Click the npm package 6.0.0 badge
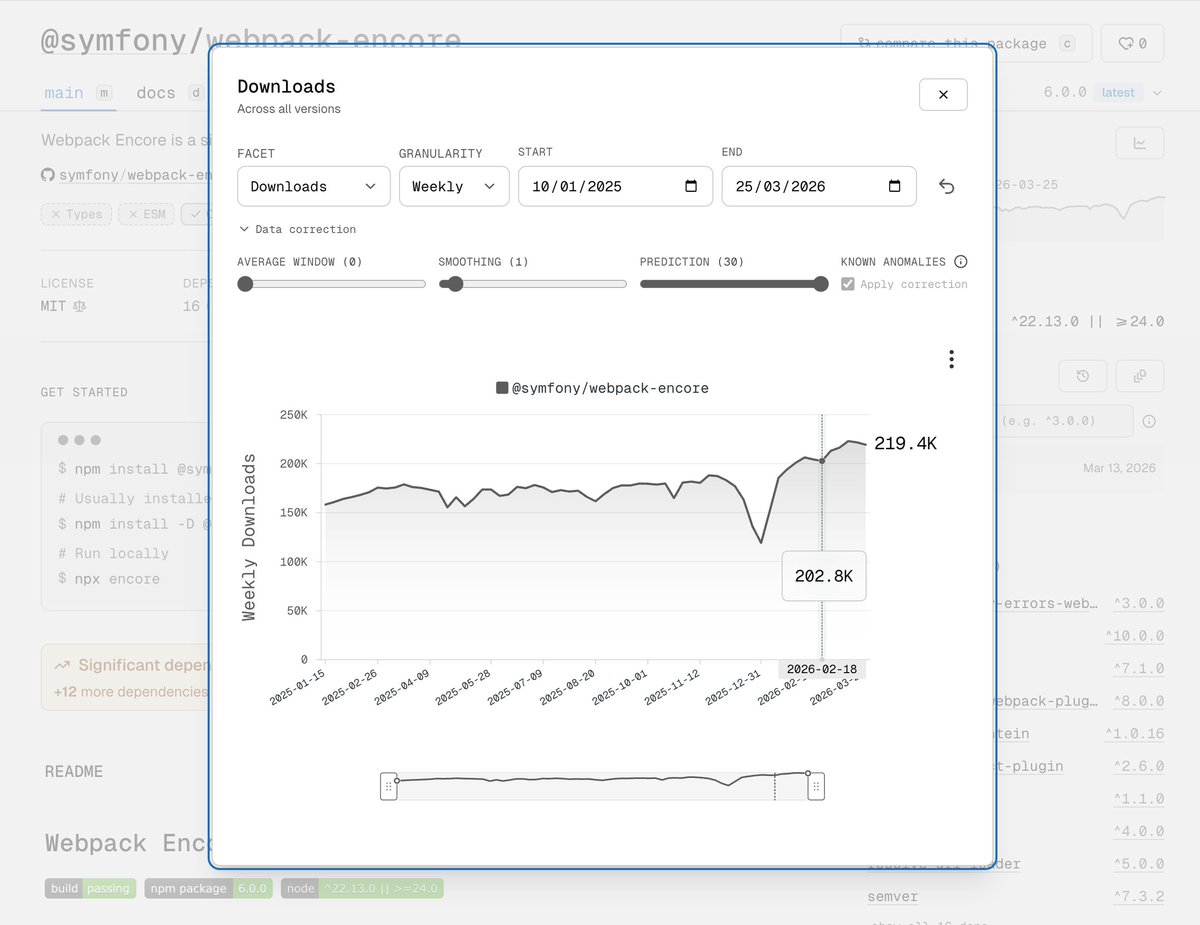Image resolution: width=1200 pixels, height=925 pixels. [x=208, y=888]
